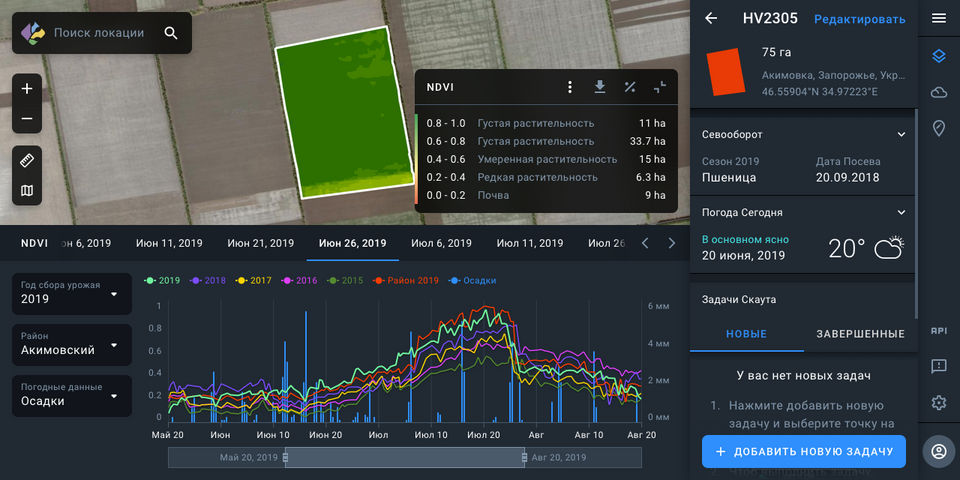
Task: Collapse the Погода Сегодня section
Action: tap(901, 212)
